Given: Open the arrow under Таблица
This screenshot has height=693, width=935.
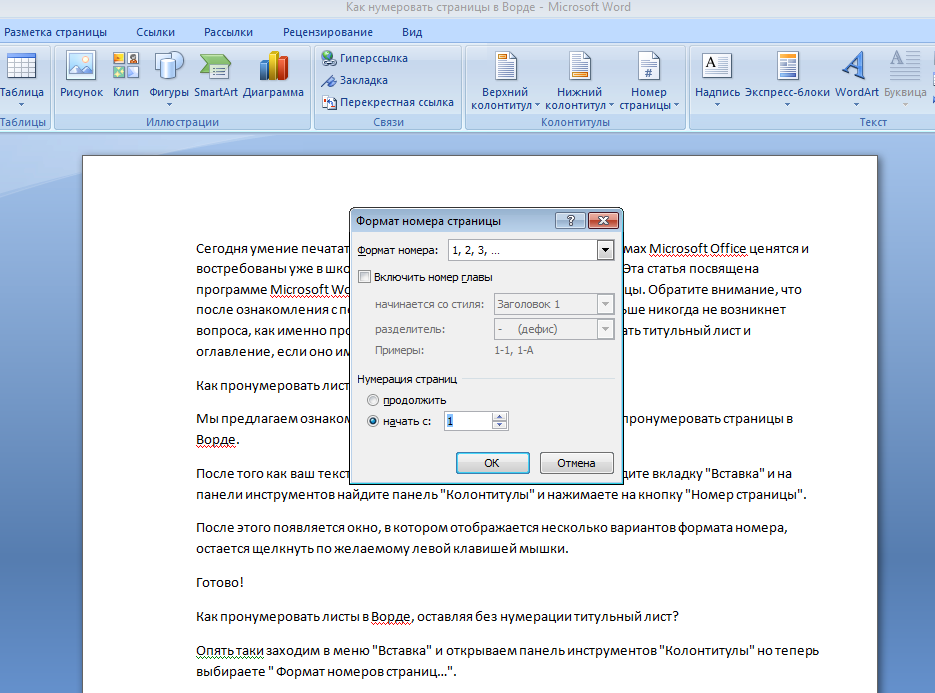Looking at the screenshot, I should [21, 105].
